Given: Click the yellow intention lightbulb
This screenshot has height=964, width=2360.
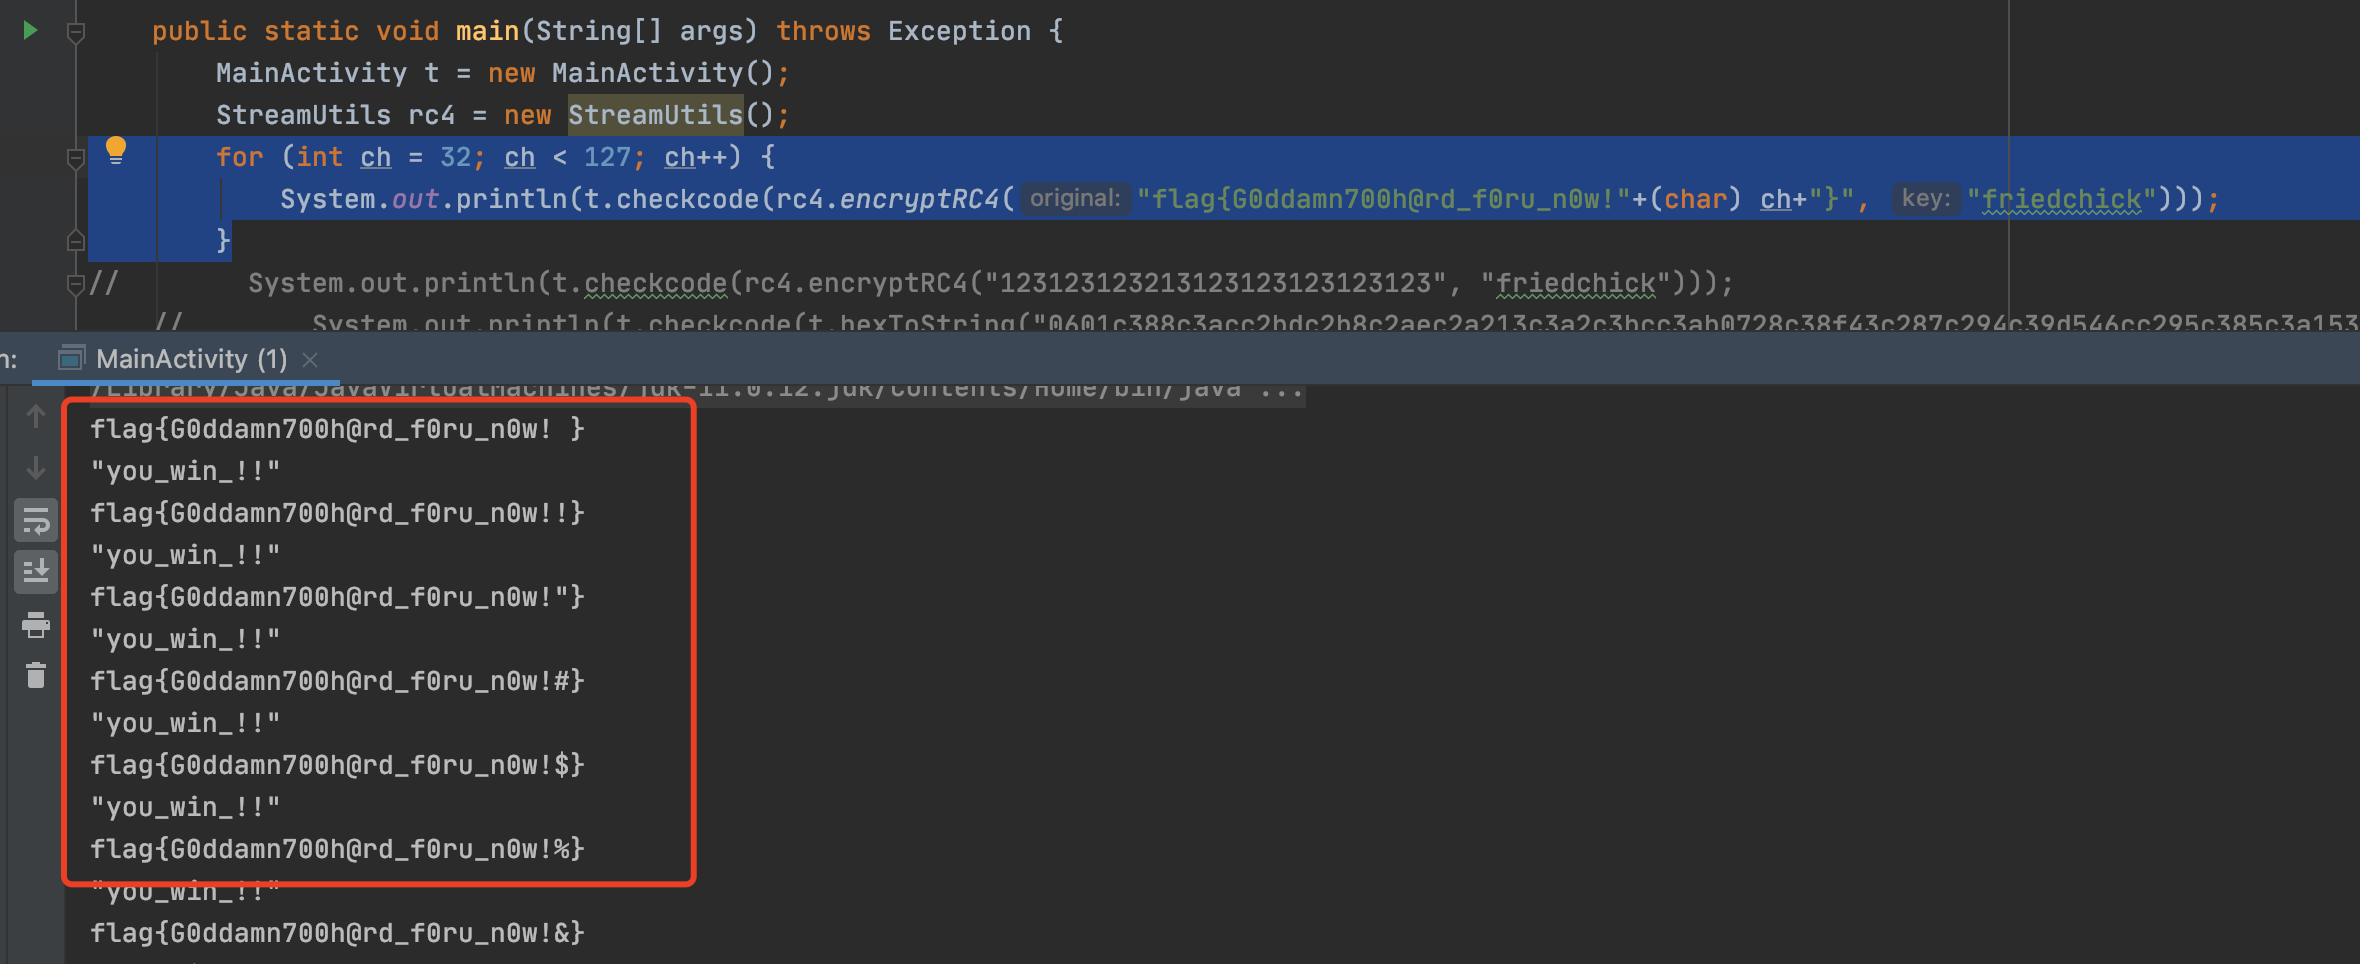Looking at the screenshot, I should point(116,150).
